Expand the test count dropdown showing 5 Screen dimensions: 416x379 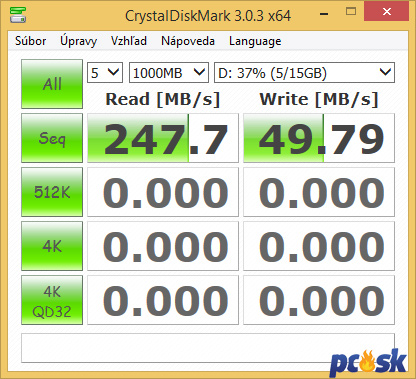(105, 72)
